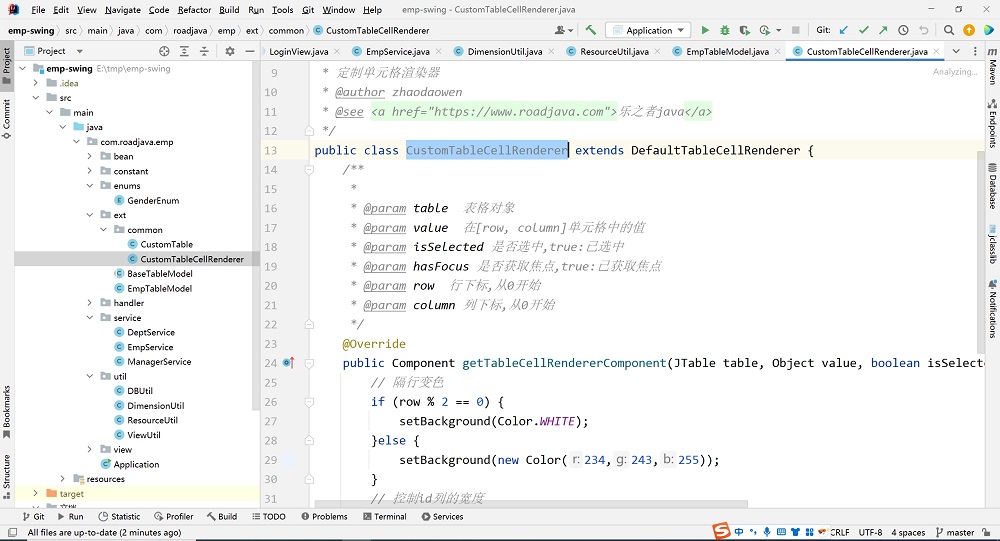Viewport: 1000px width, 541px height.
Task: Open Project panel settings gear
Action: coord(230,51)
